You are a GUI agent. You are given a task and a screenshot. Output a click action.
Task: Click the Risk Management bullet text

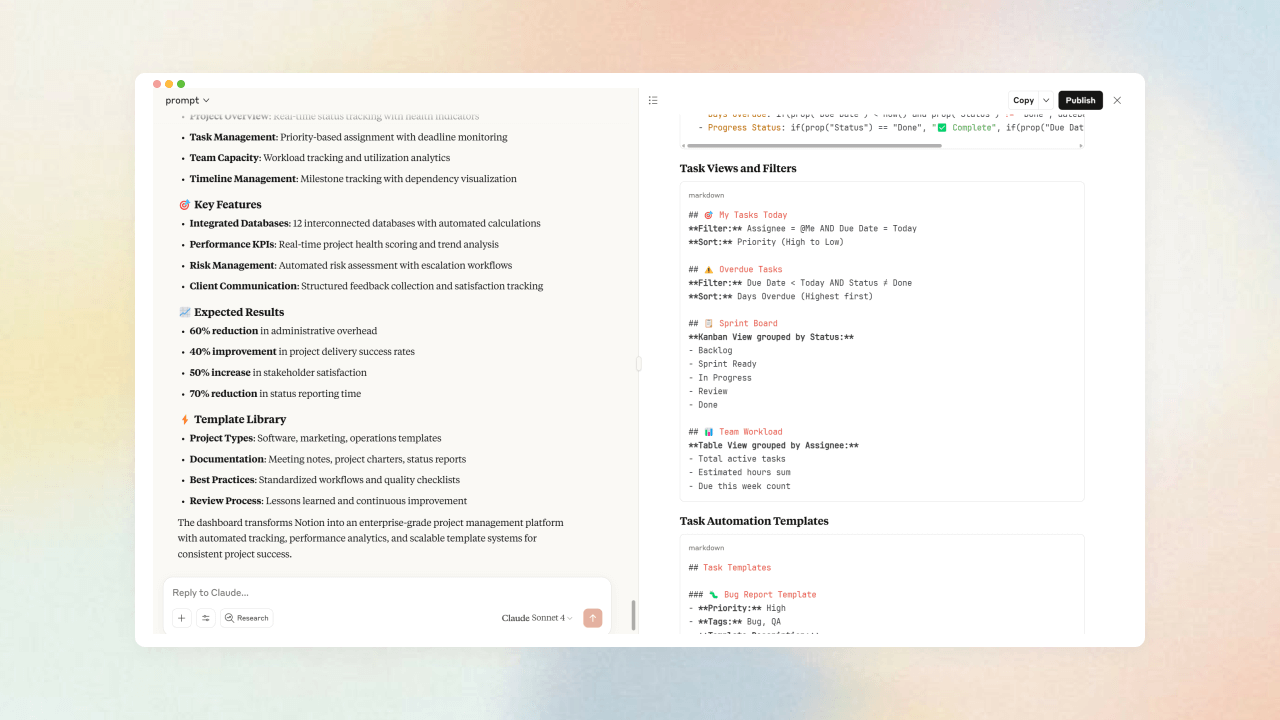pos(351,266)
